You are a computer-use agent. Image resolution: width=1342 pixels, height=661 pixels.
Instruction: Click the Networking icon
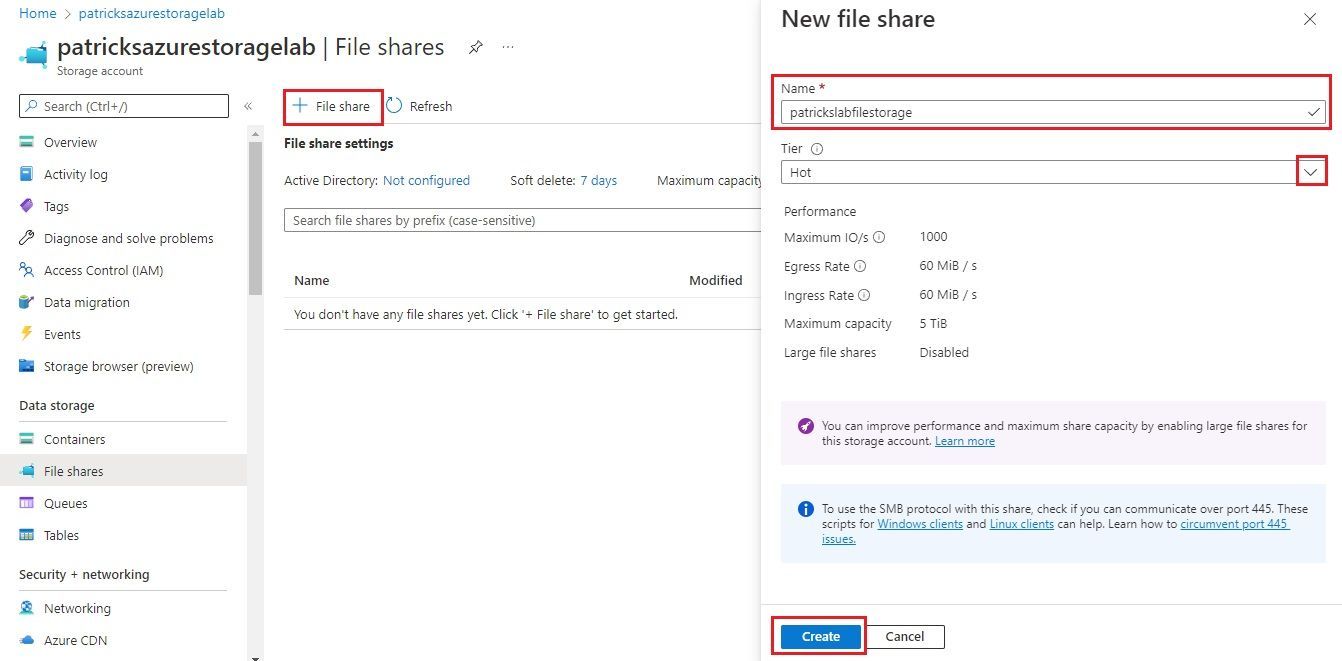pyautogui.click(x=27, y=608)
